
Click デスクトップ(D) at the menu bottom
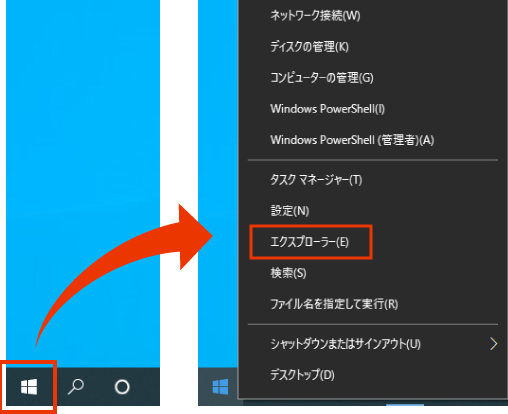(302, 375)
